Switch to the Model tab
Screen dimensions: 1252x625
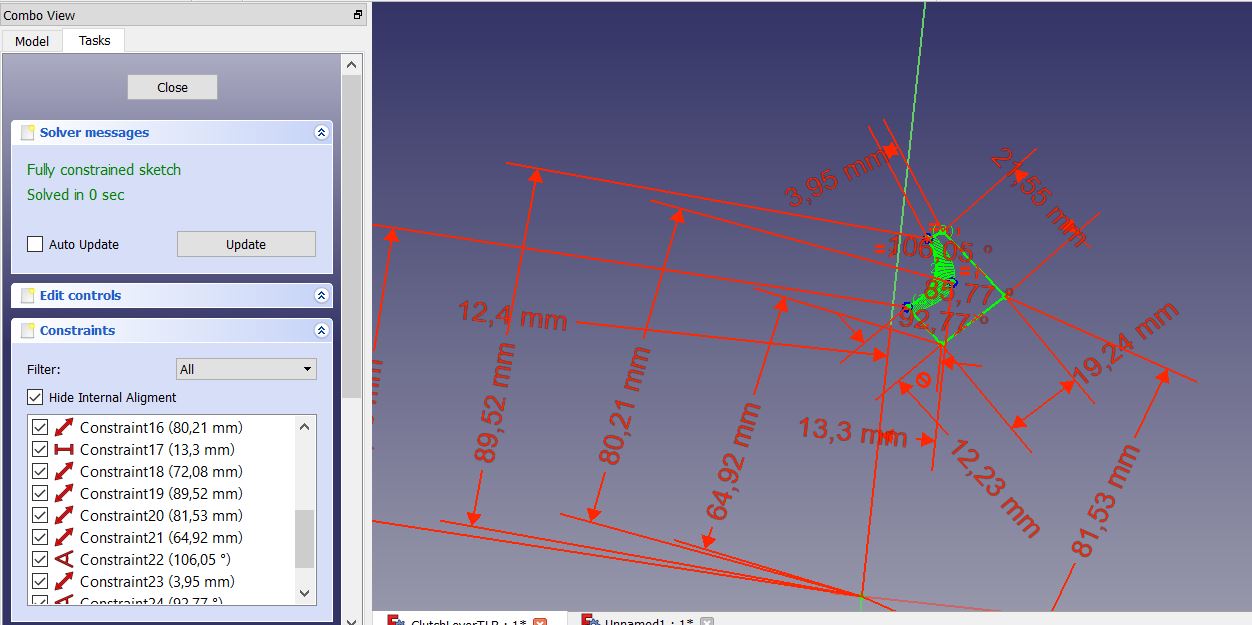tap(32, 41)
